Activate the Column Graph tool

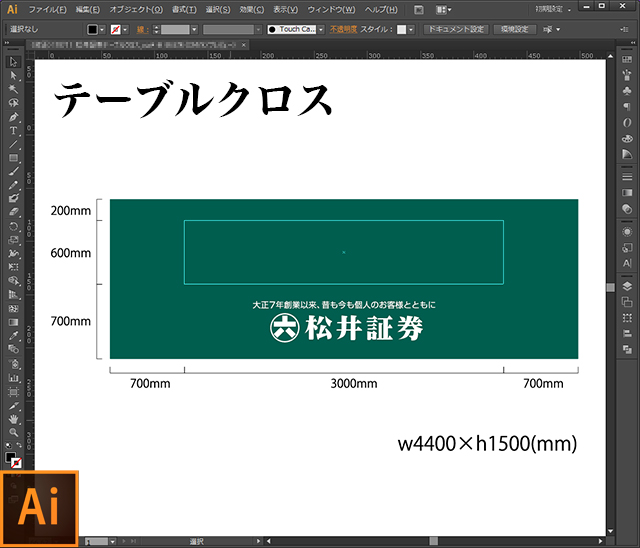tap(13, 377)
